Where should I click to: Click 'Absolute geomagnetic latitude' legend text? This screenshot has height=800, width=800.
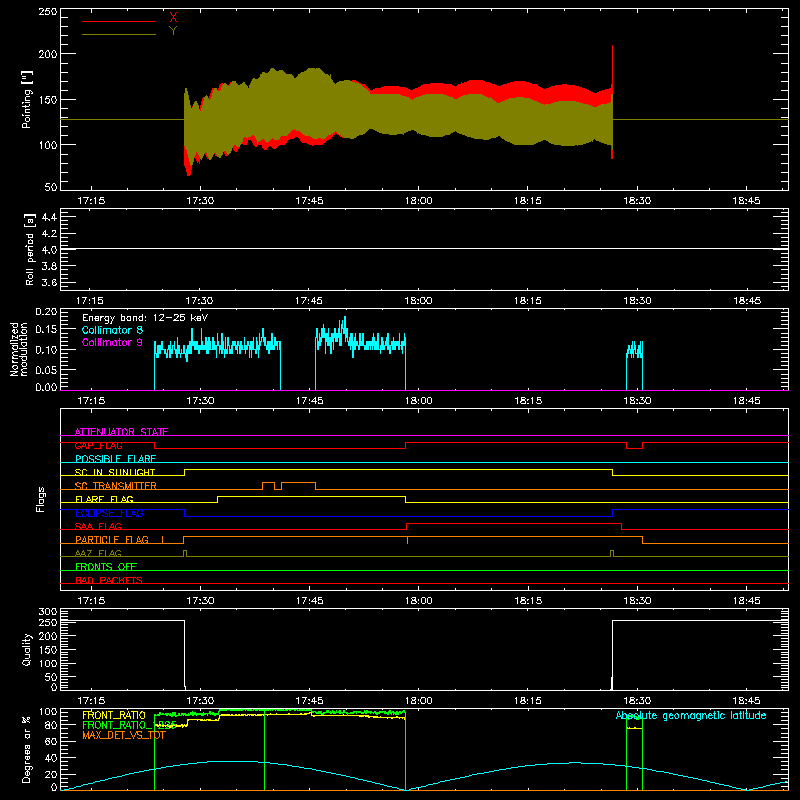(691, 716)
